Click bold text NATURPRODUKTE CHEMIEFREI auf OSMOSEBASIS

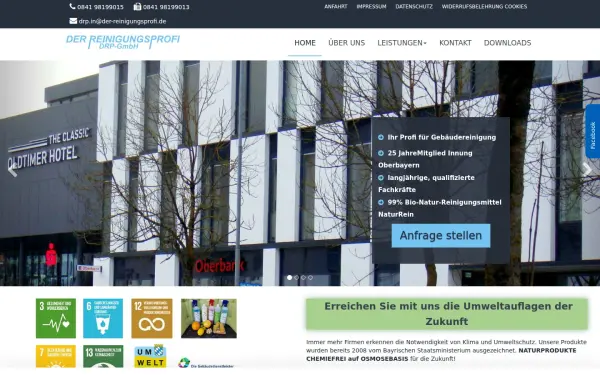pos(441,355)
